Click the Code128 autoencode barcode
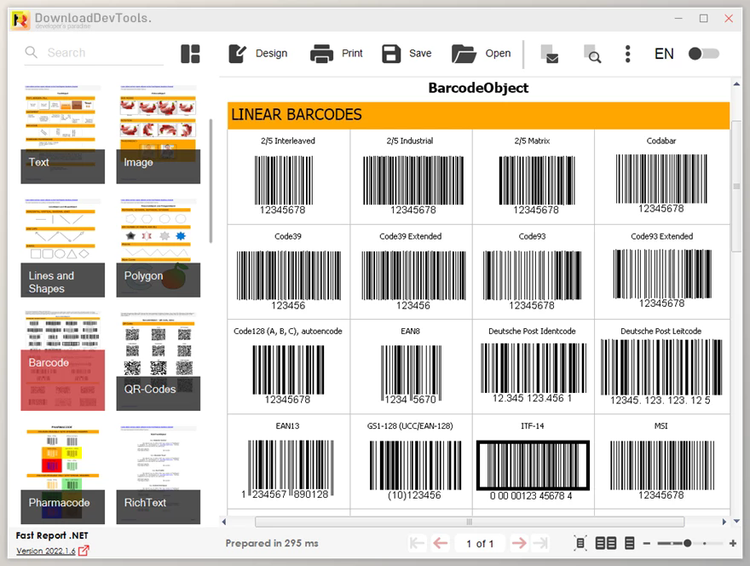The image size is (750, 566). 288,375
